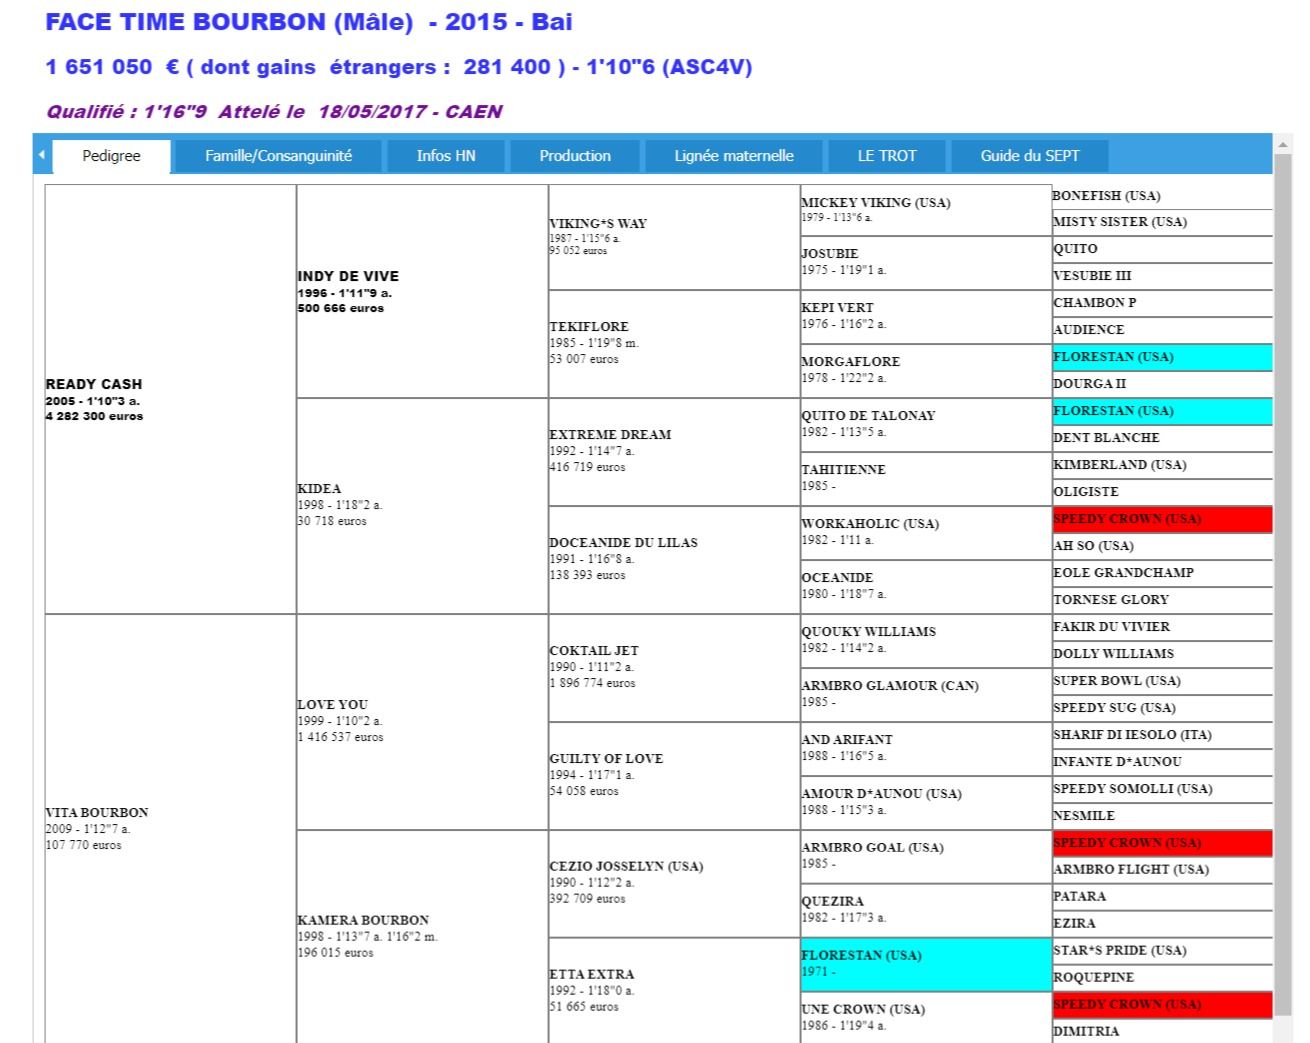The width and height of the screenshot is (1310, 1043).
Task: Click UNE CROWN (USA) entry
Action: [x=864, y=1009]
